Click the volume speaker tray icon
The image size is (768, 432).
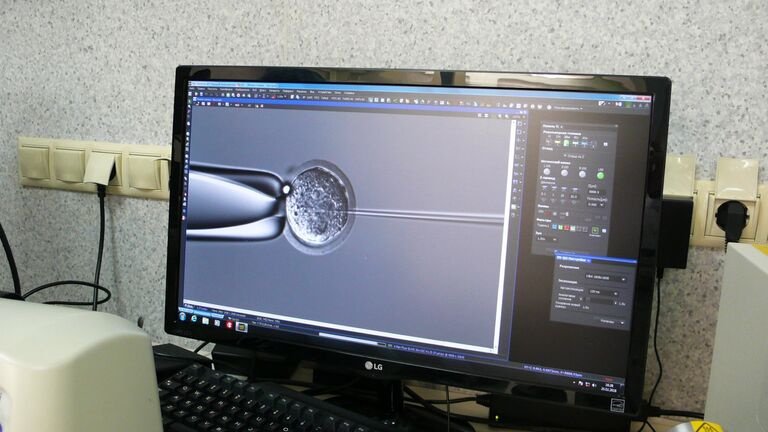coord(594,385)
